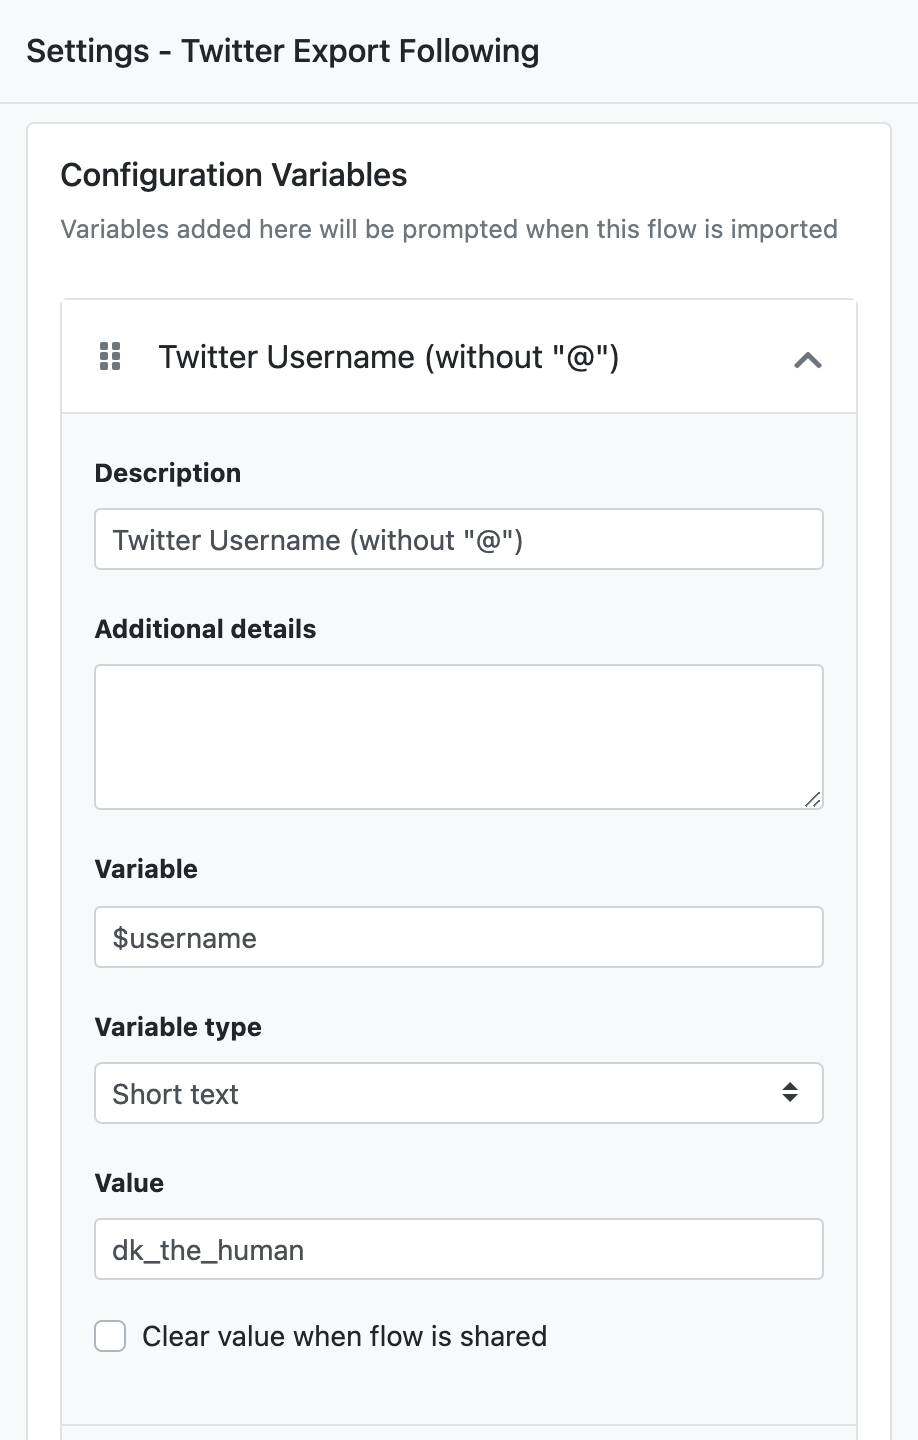Edit the Value field containing dk_the_human

459,1249
